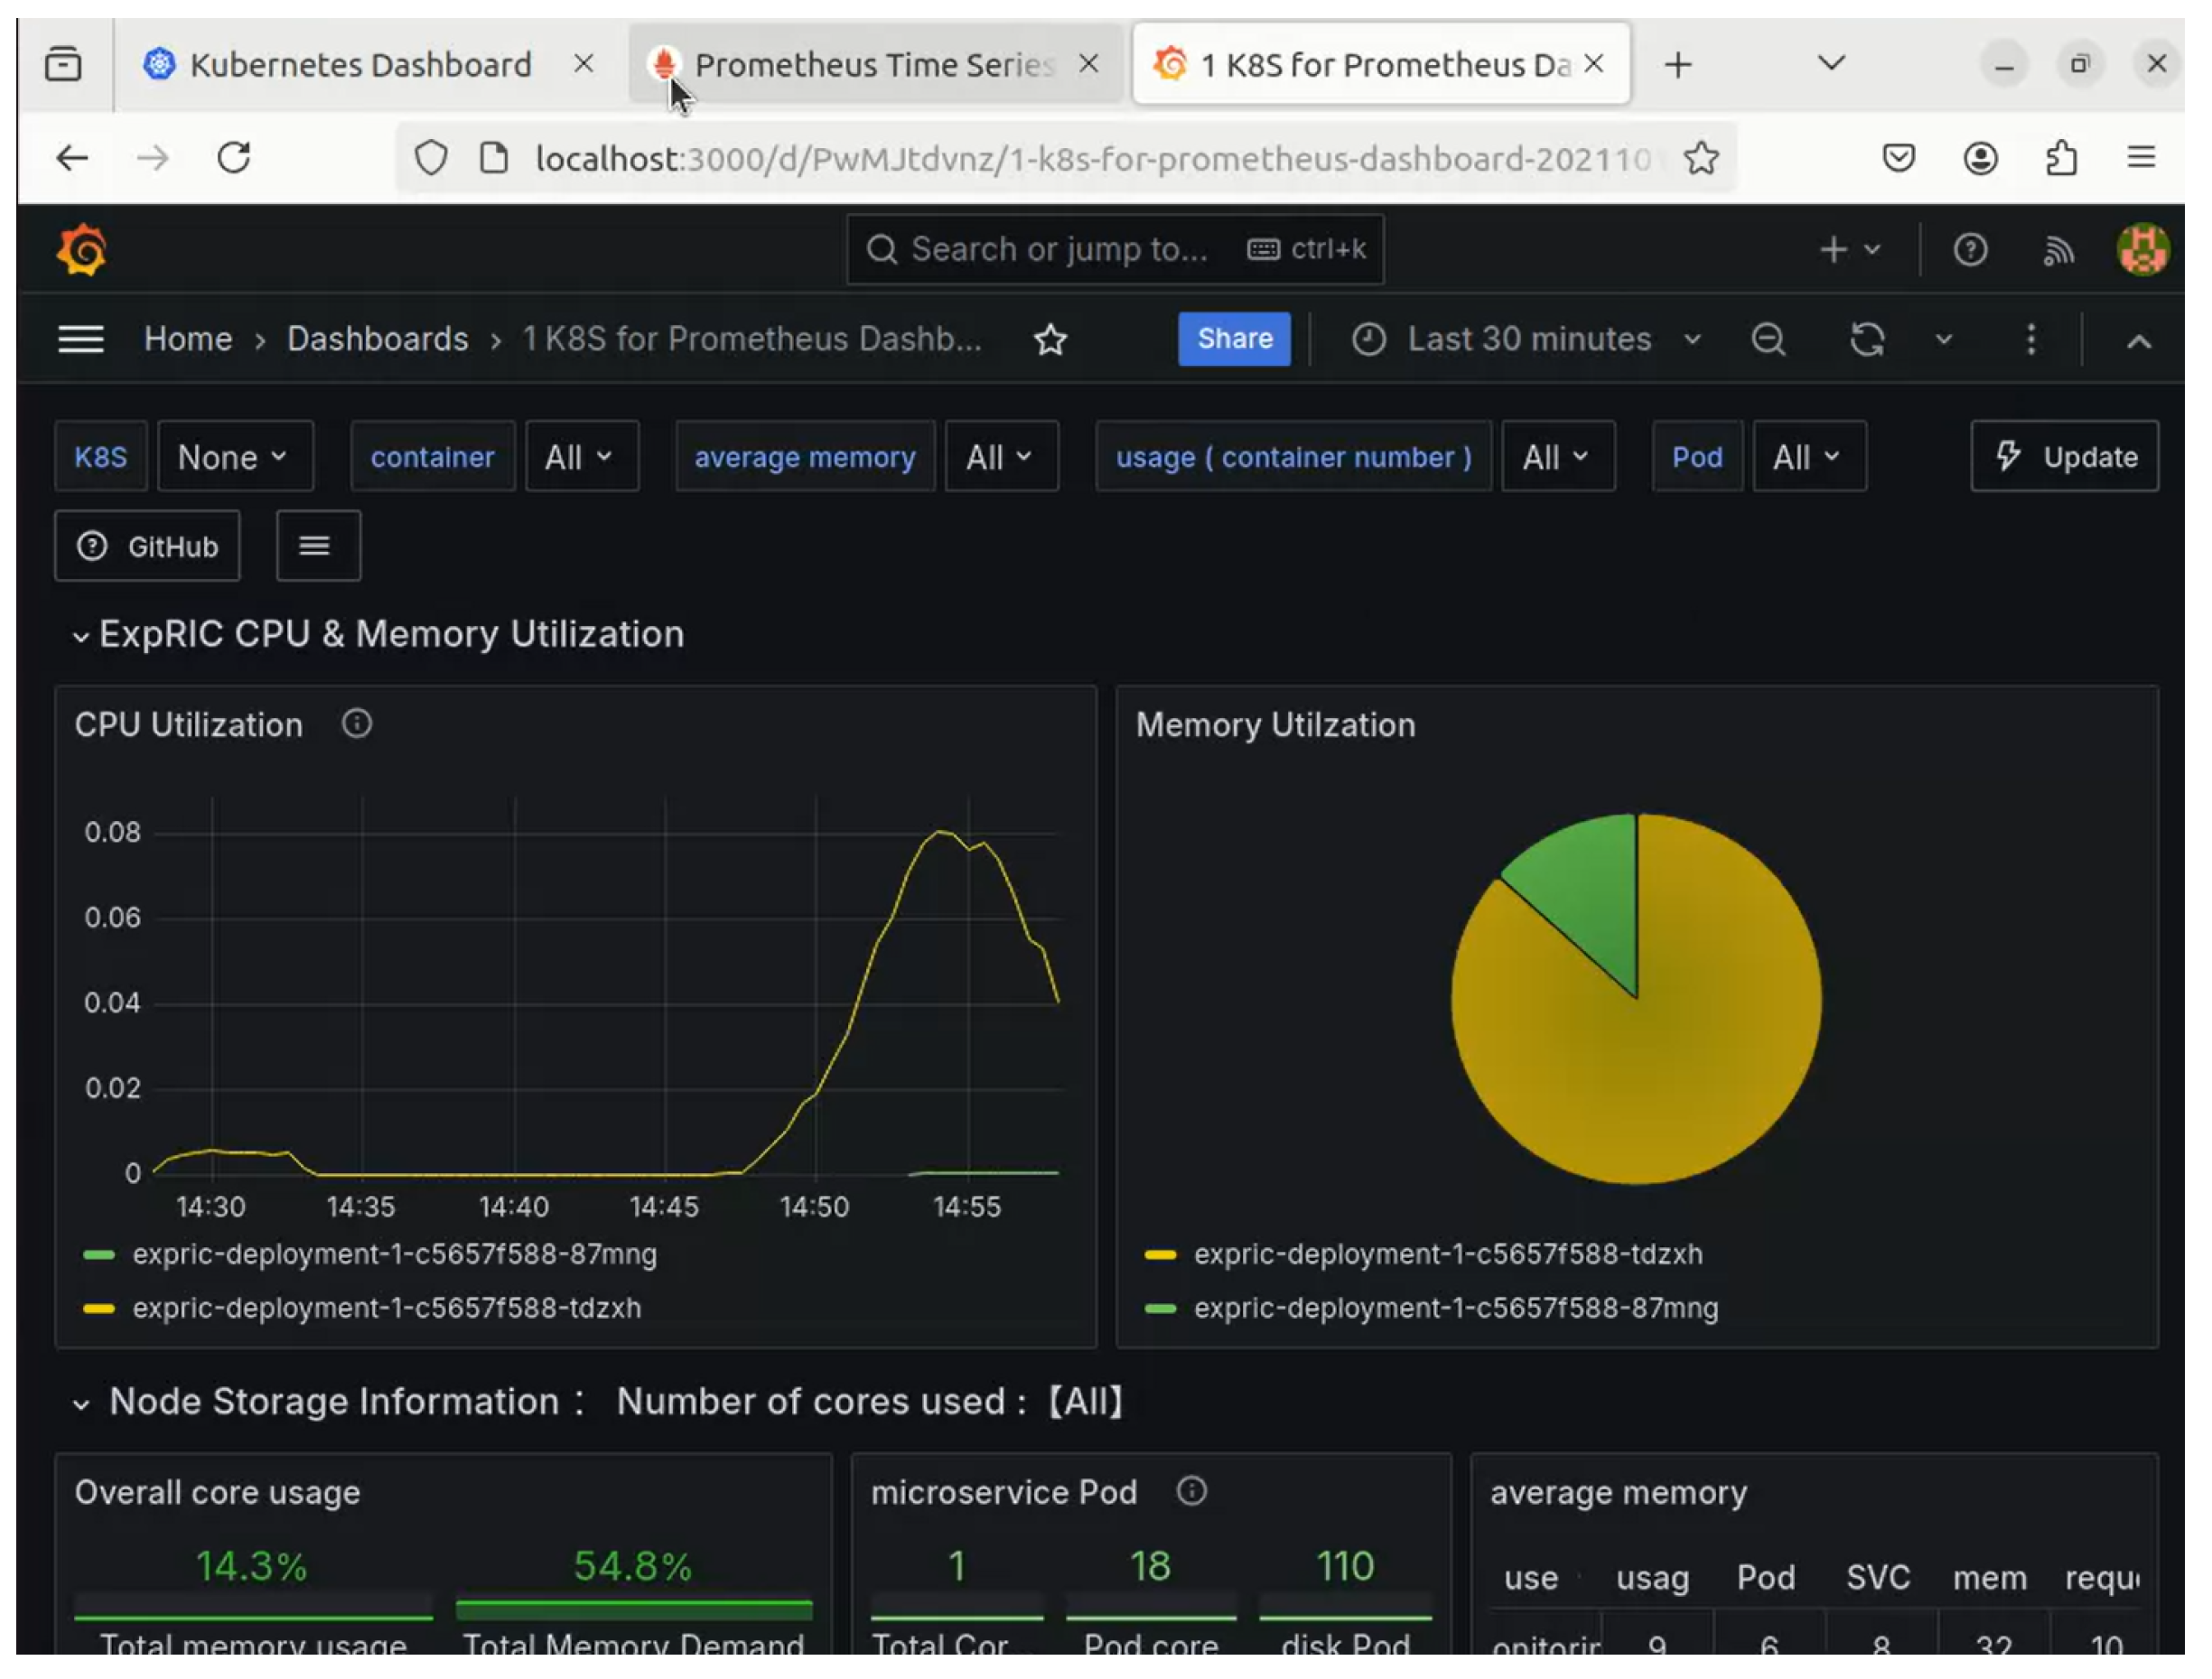Toggle the 87mng series in Memory legend
This screenshot has height=1679, width=2212.
tap(1456, 1308)
